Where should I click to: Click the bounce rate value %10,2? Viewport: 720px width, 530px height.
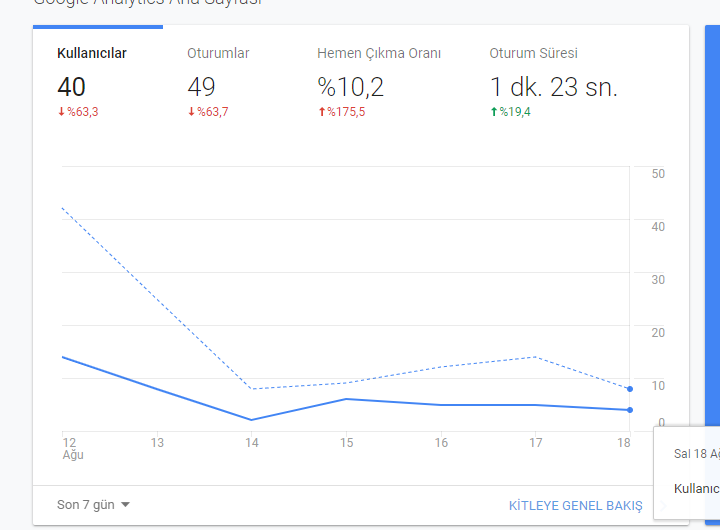[350, 87]
